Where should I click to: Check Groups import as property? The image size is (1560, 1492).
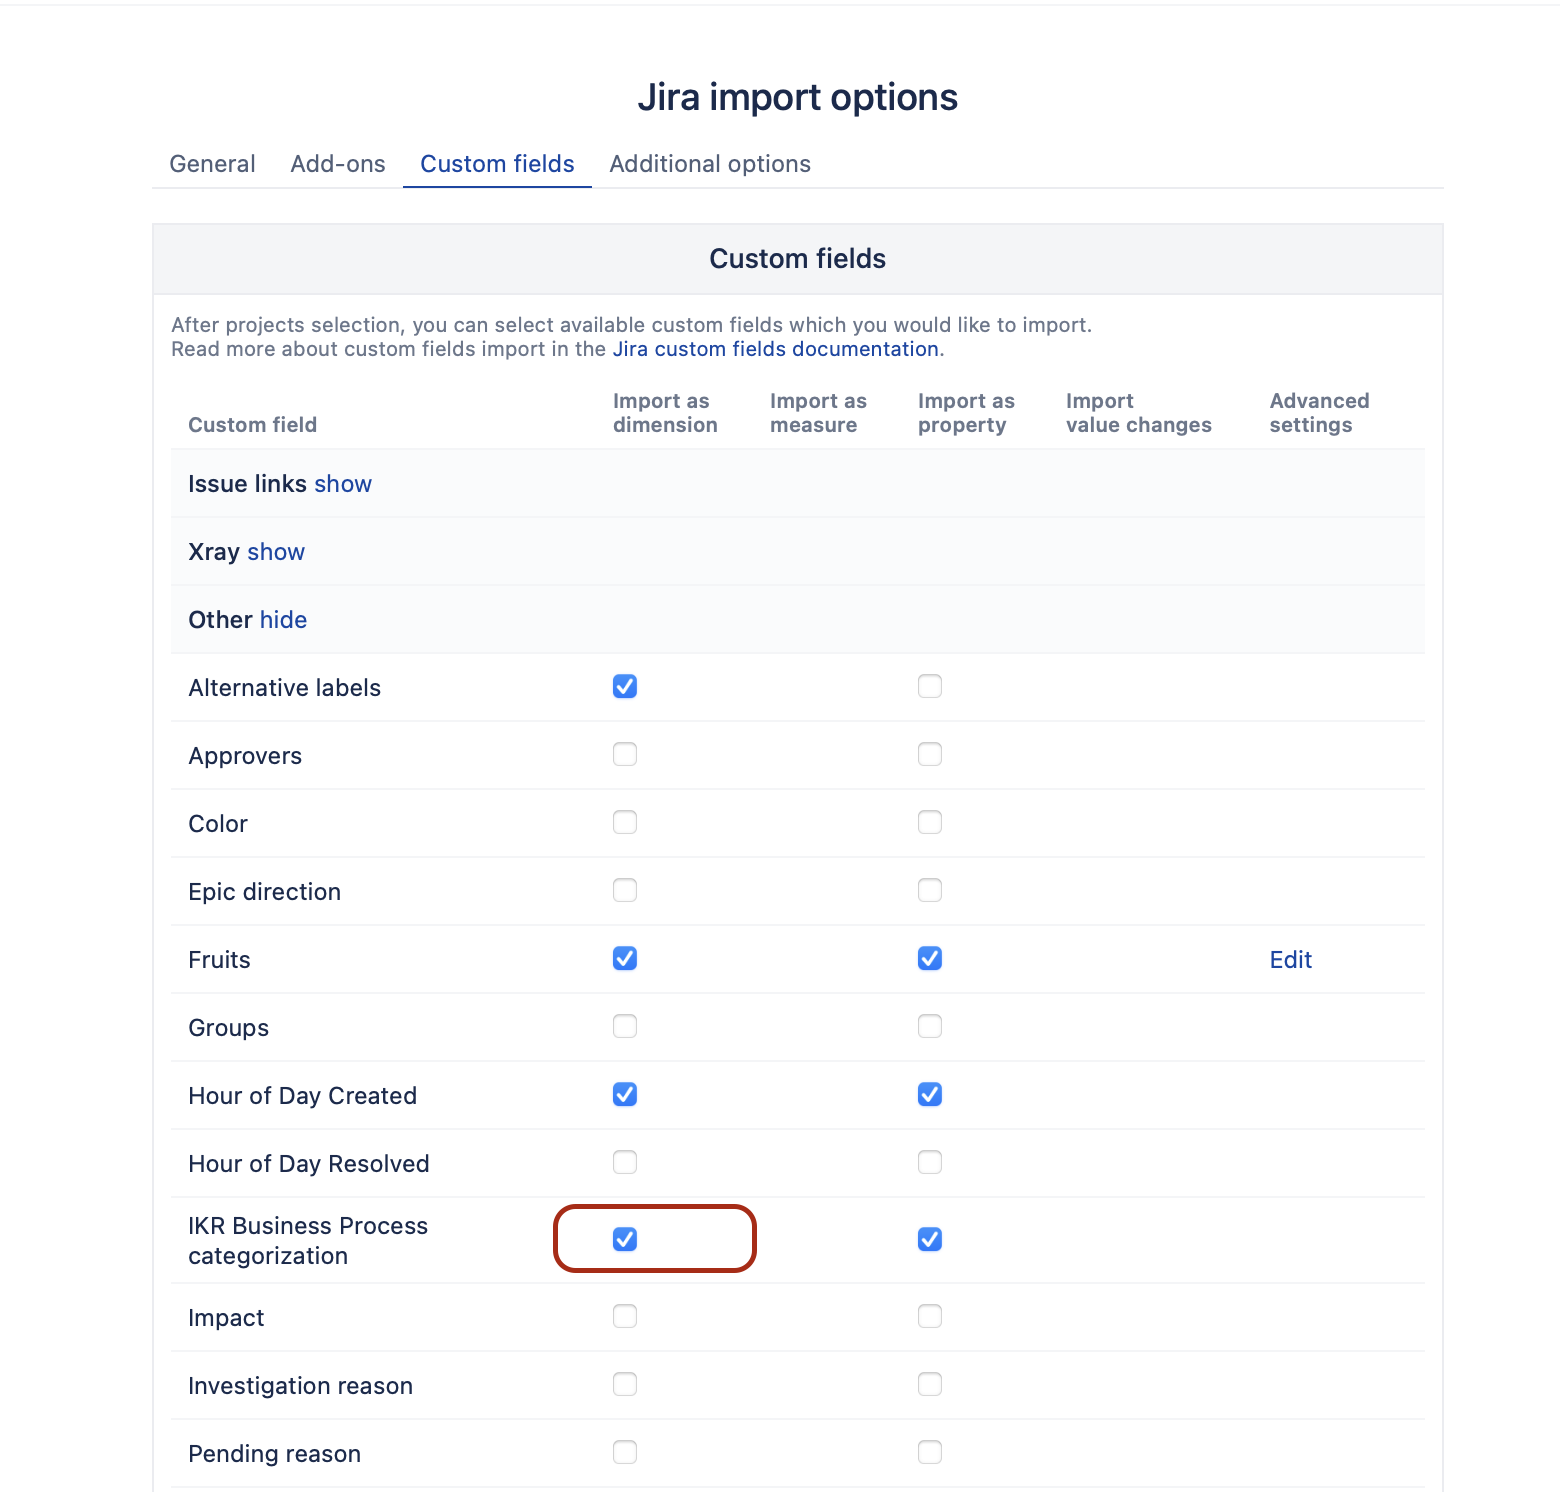930,1026
